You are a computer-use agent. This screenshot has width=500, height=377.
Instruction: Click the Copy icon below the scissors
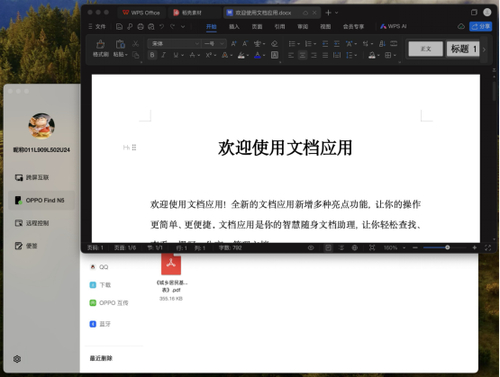[135, 55]
